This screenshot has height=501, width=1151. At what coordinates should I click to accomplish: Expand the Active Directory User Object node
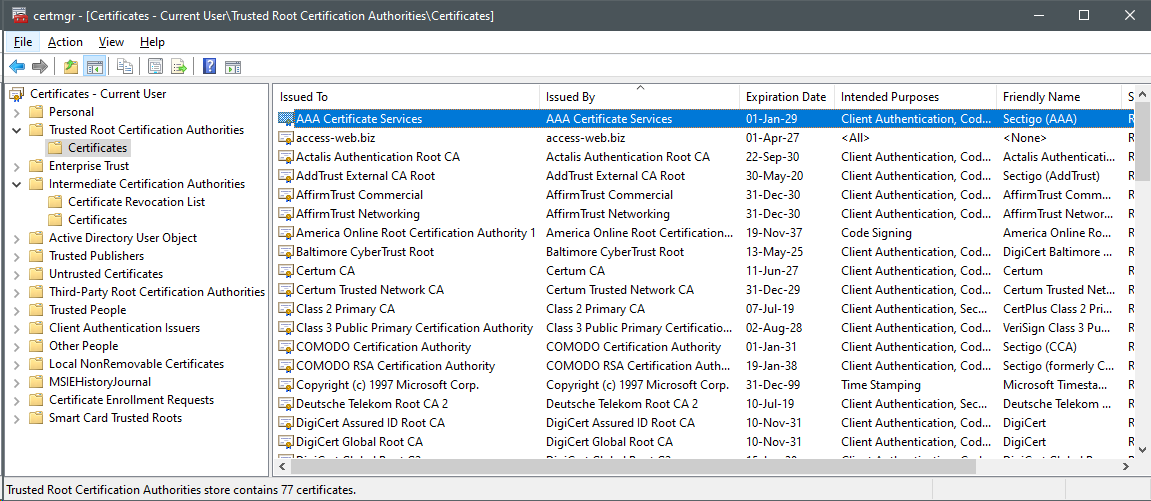(17, 238)
